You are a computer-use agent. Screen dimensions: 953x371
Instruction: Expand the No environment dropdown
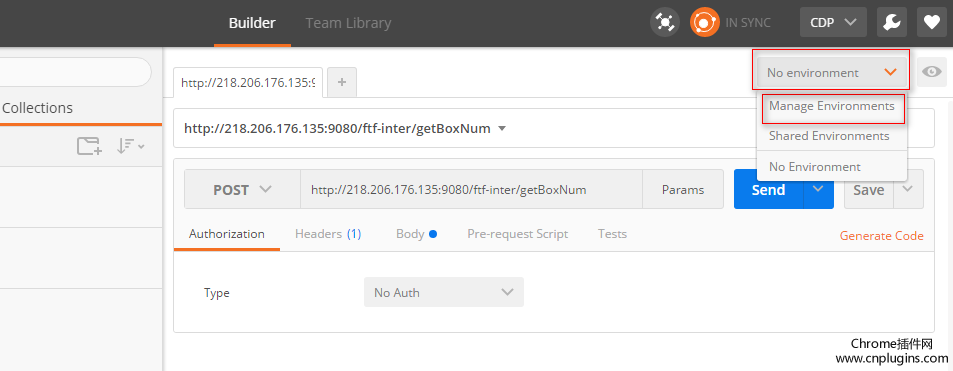click(831, 72)
